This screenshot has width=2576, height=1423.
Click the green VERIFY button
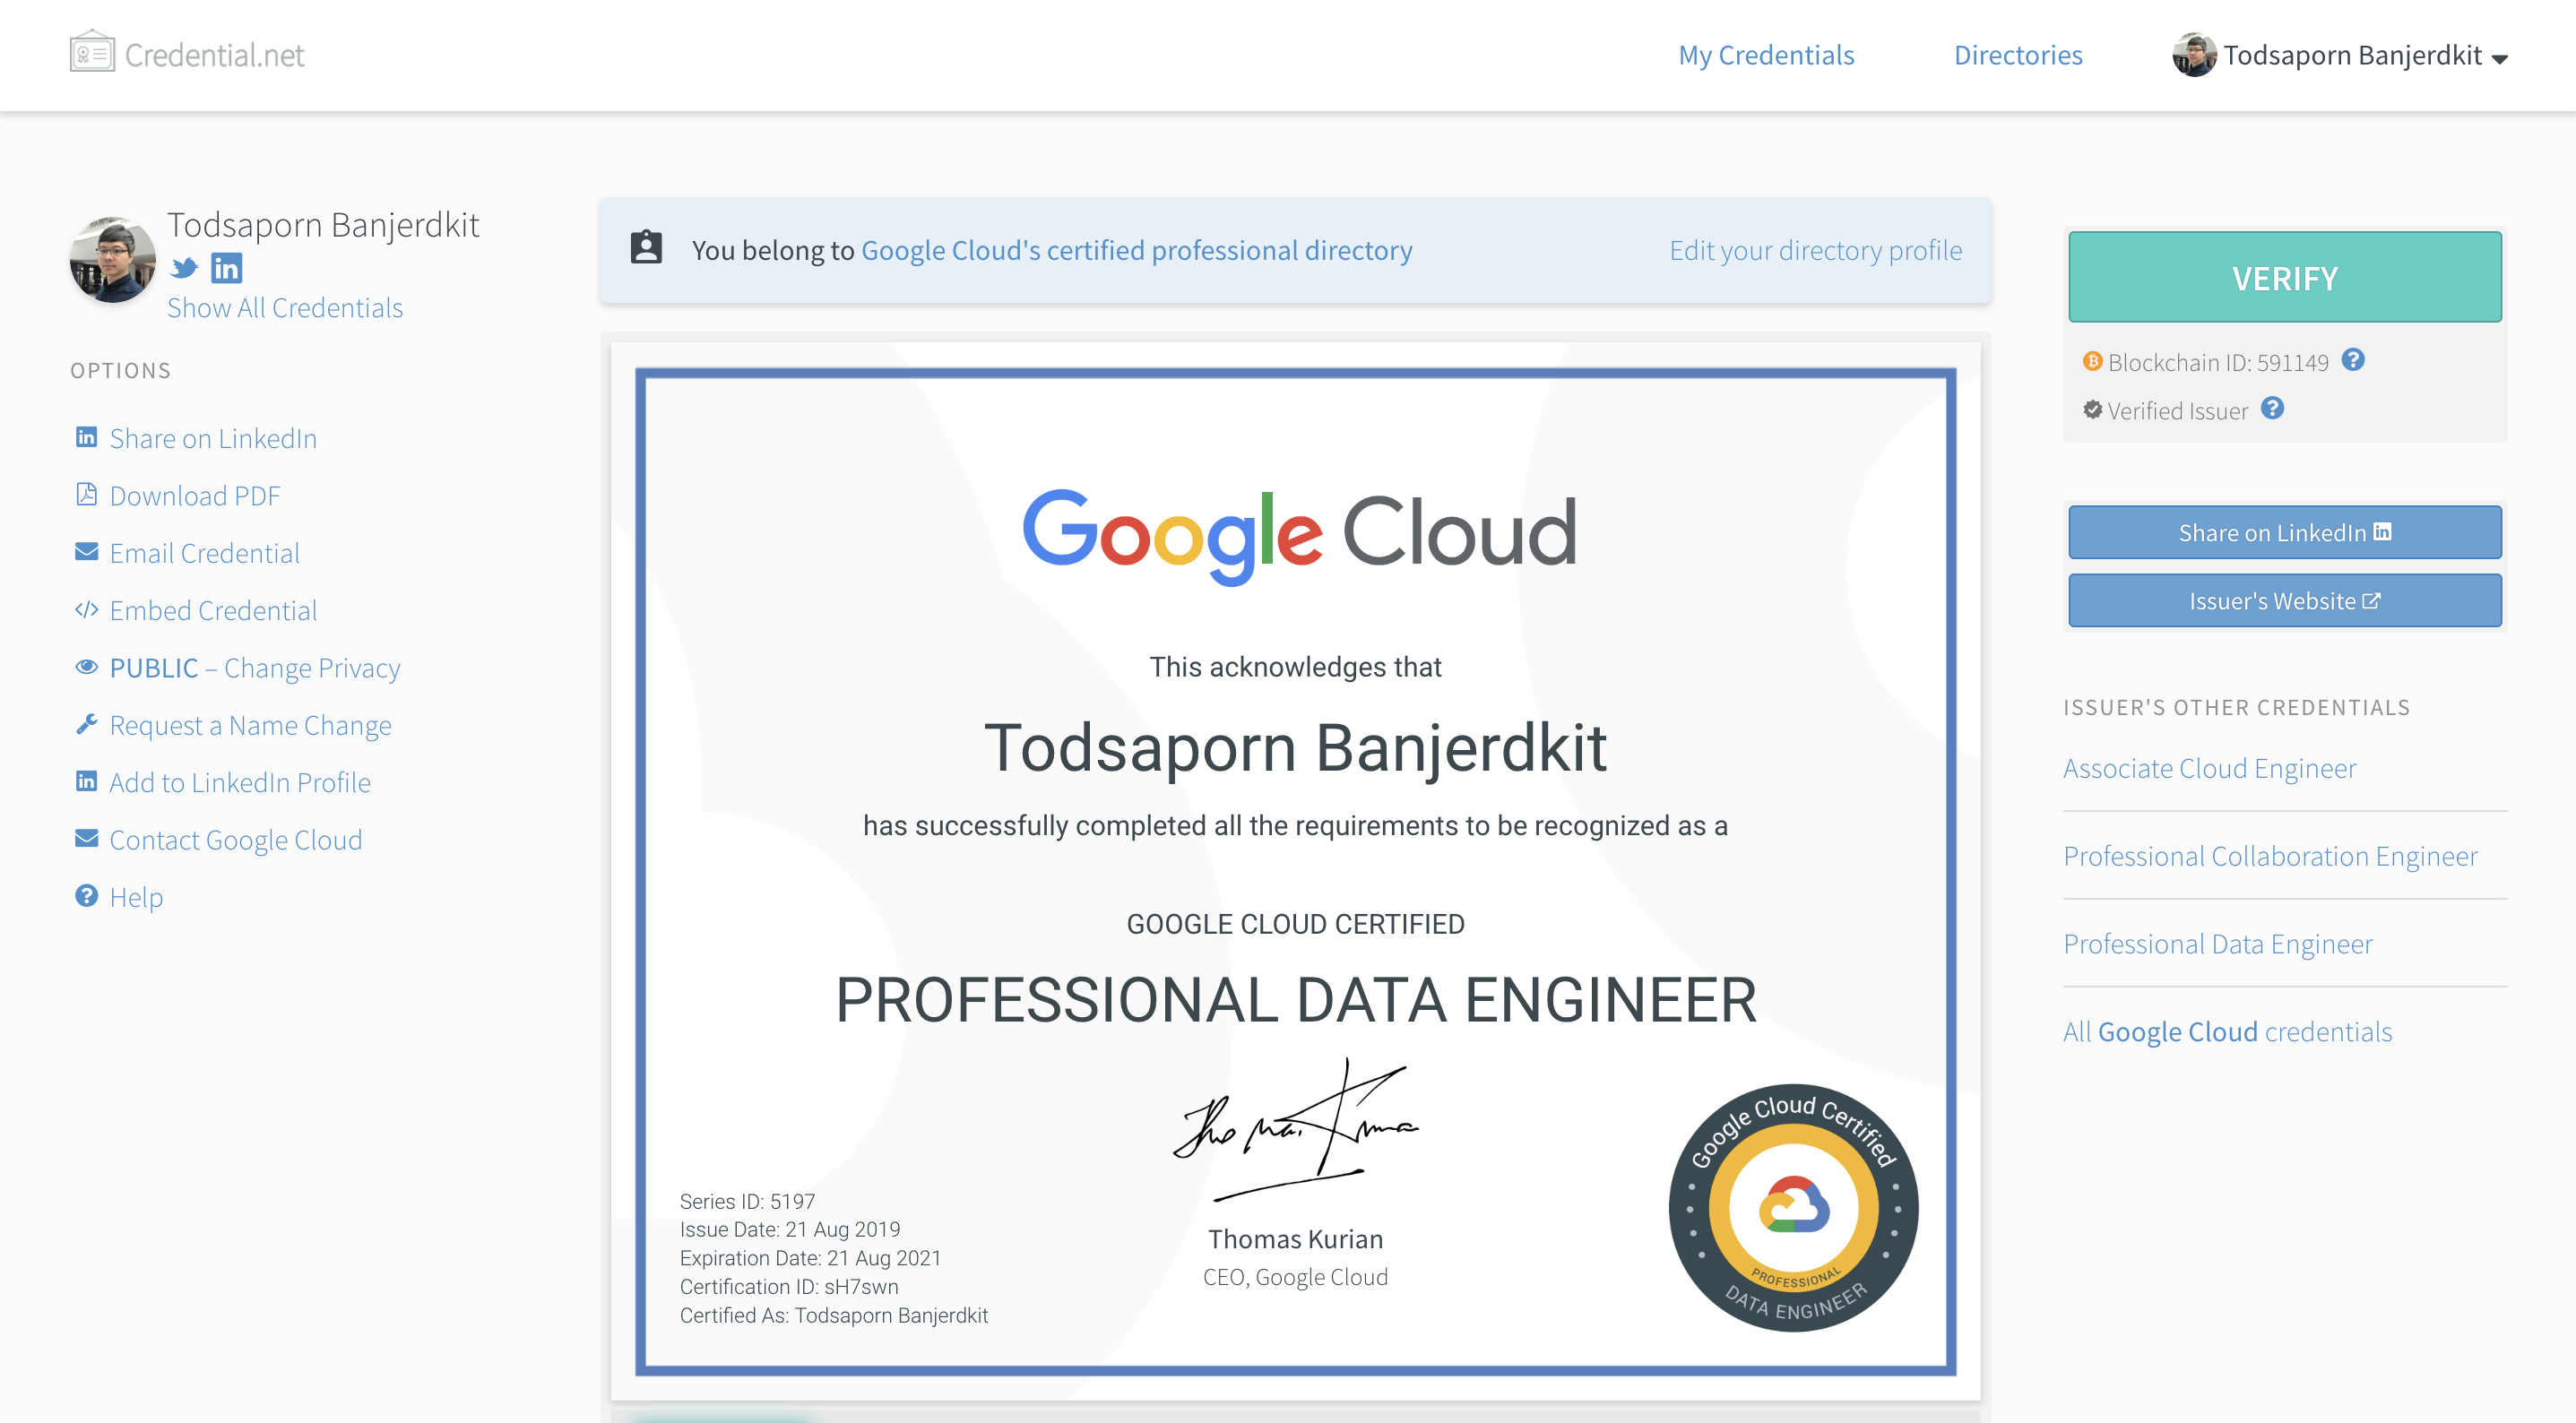2285,277
